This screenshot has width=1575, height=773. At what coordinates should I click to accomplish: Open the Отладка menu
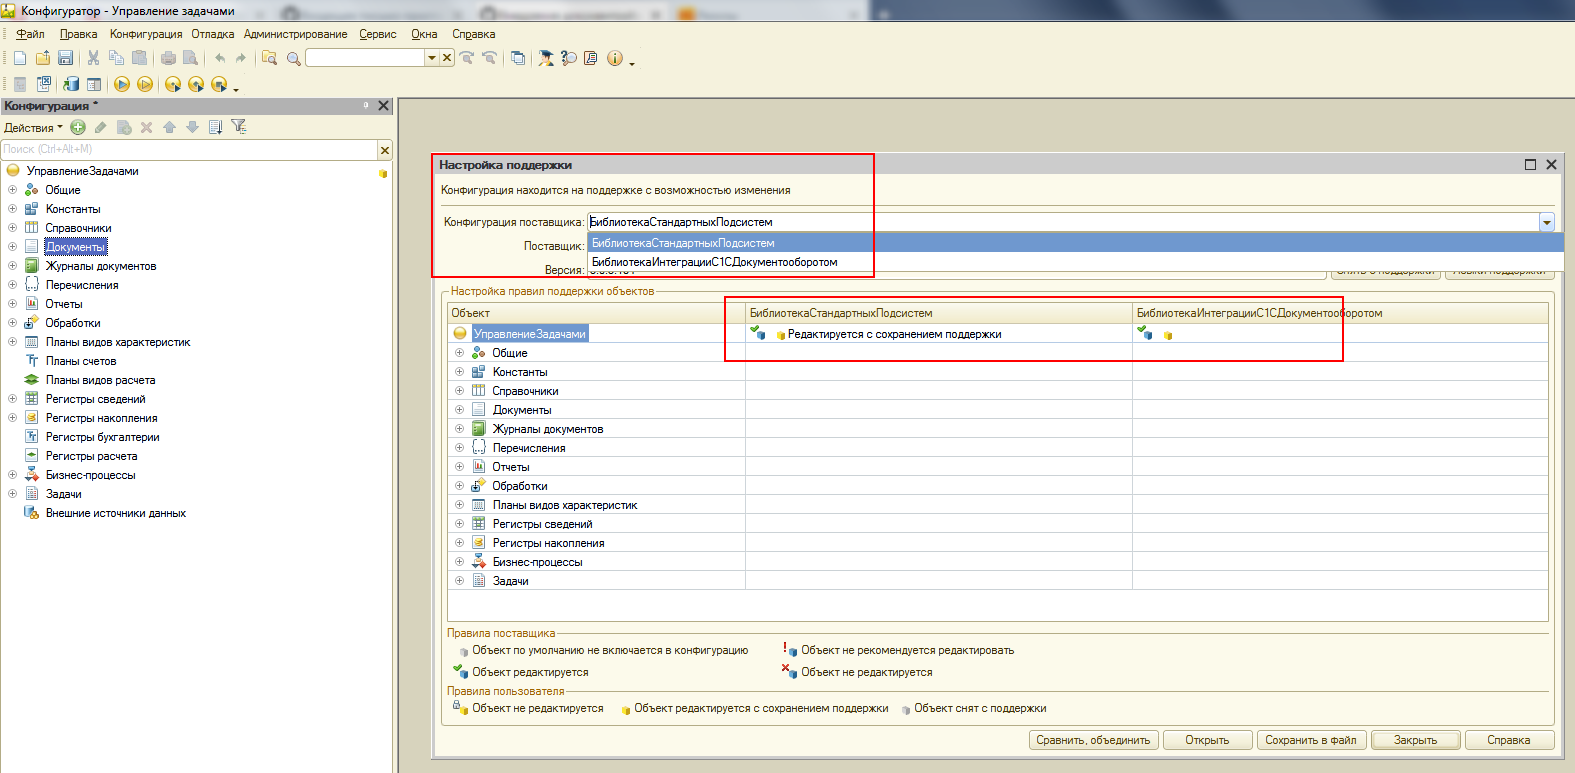click(213, 34)
